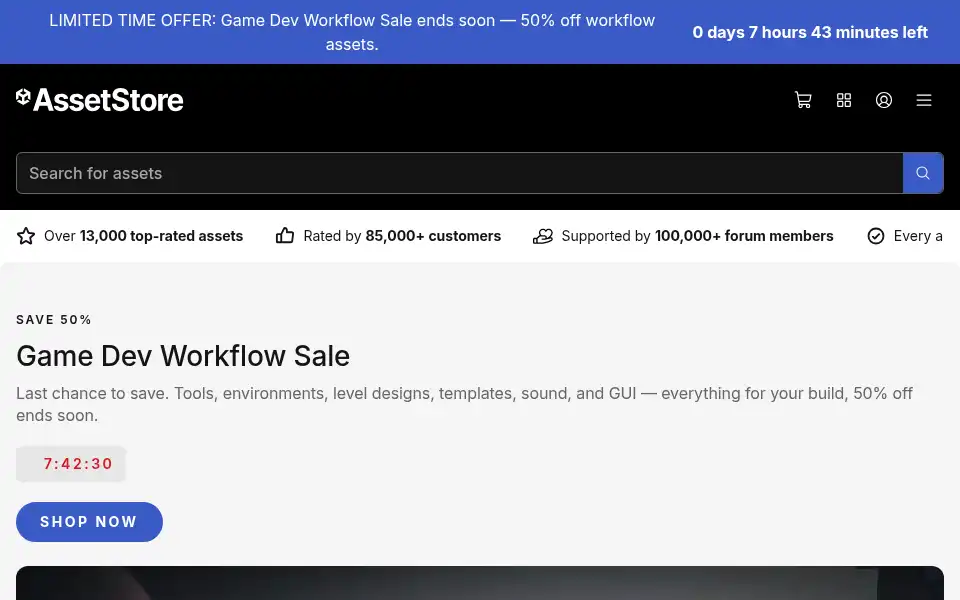
Task: Click the star icon for top-rated assets
Action: coord(26,236)
